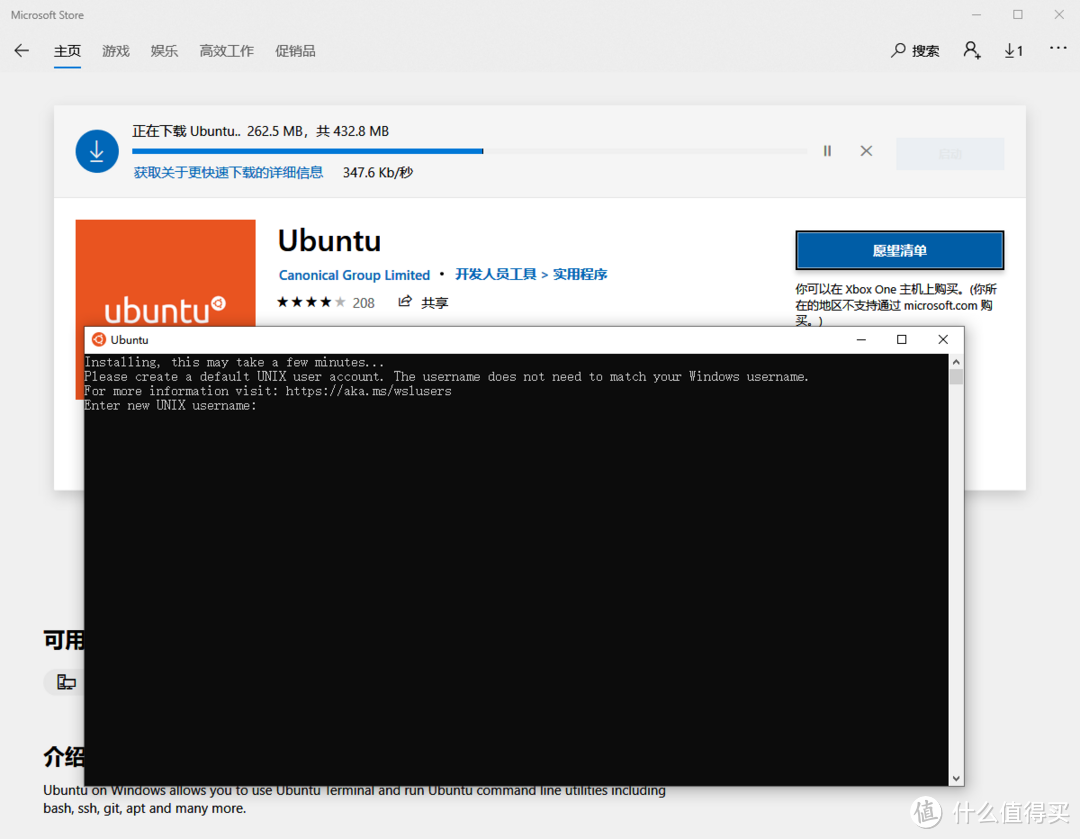Click the Ubuntu app title heading

click(329, 241)
